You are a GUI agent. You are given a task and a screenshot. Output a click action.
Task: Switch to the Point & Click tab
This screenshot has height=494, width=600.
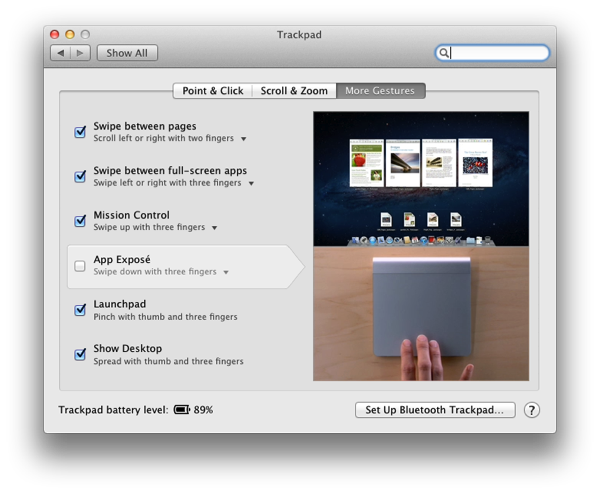coord(213,91)
